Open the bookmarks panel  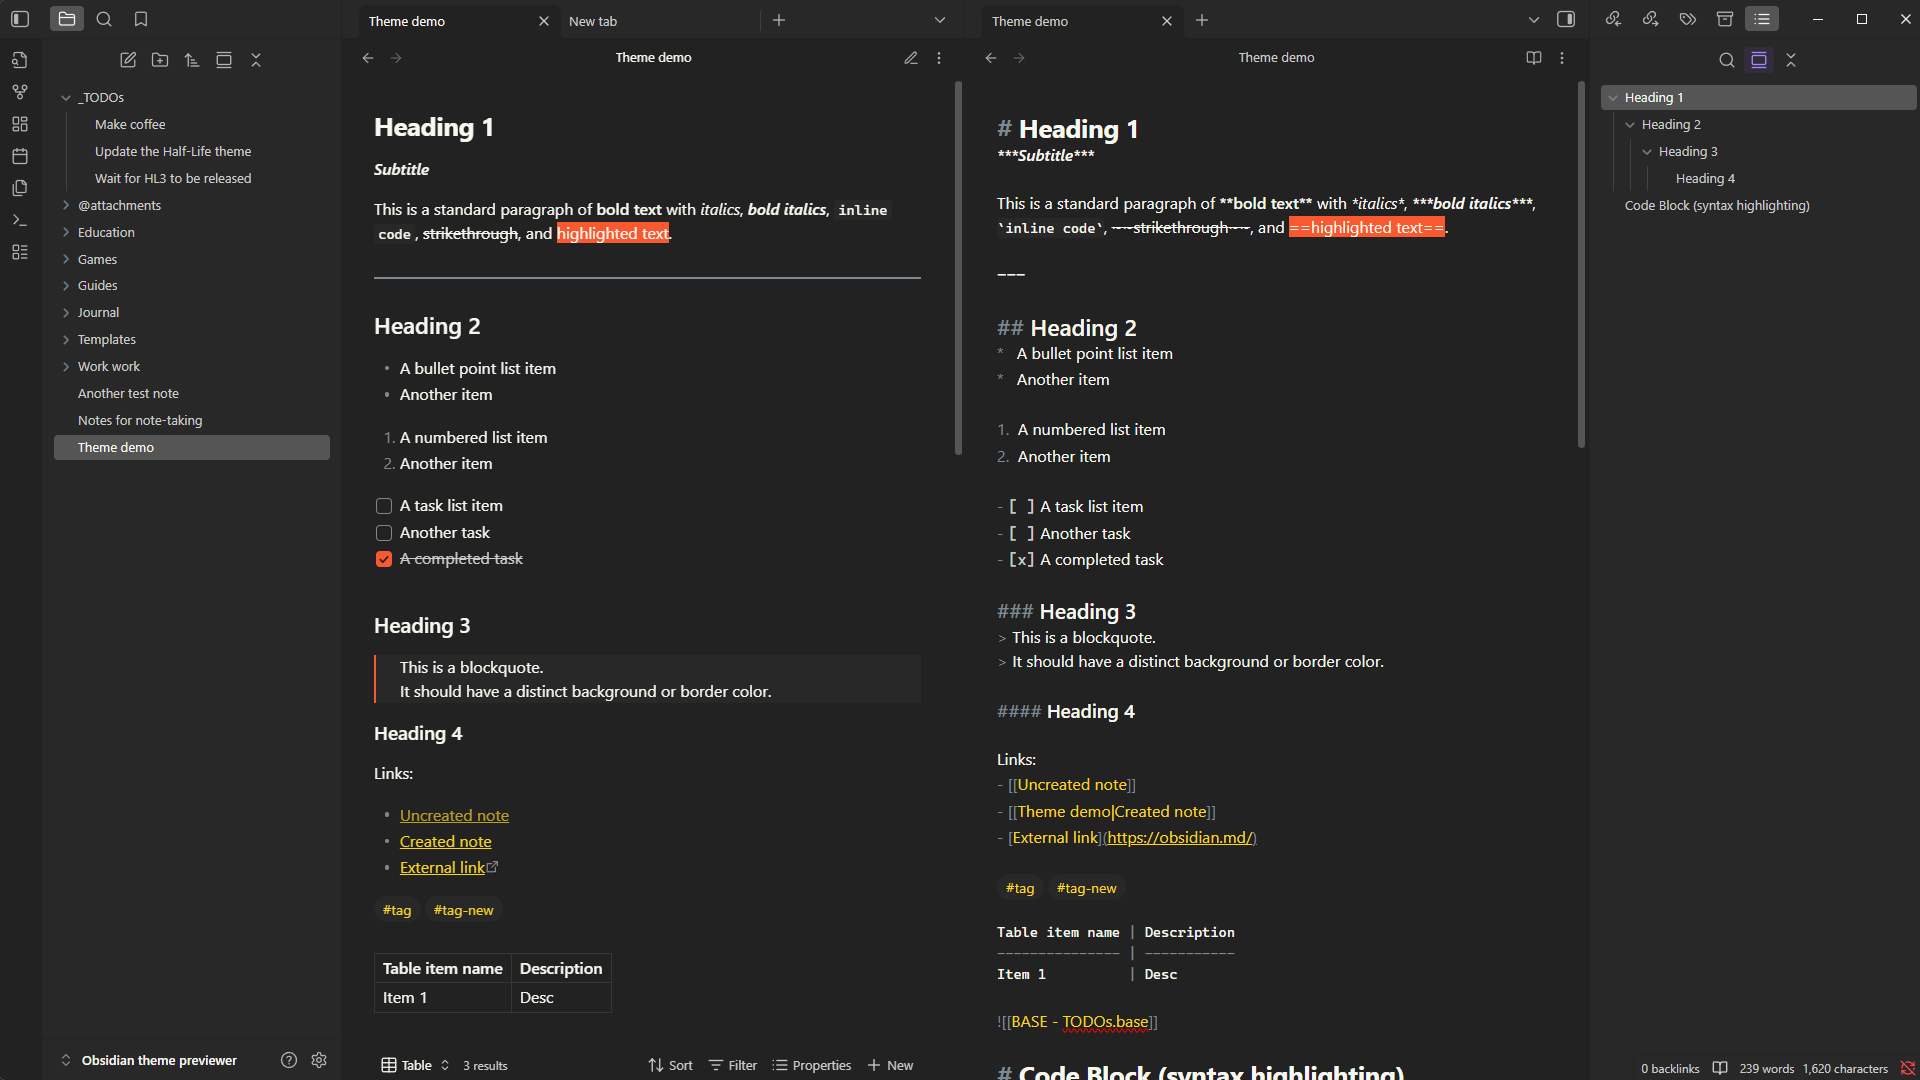141,19
